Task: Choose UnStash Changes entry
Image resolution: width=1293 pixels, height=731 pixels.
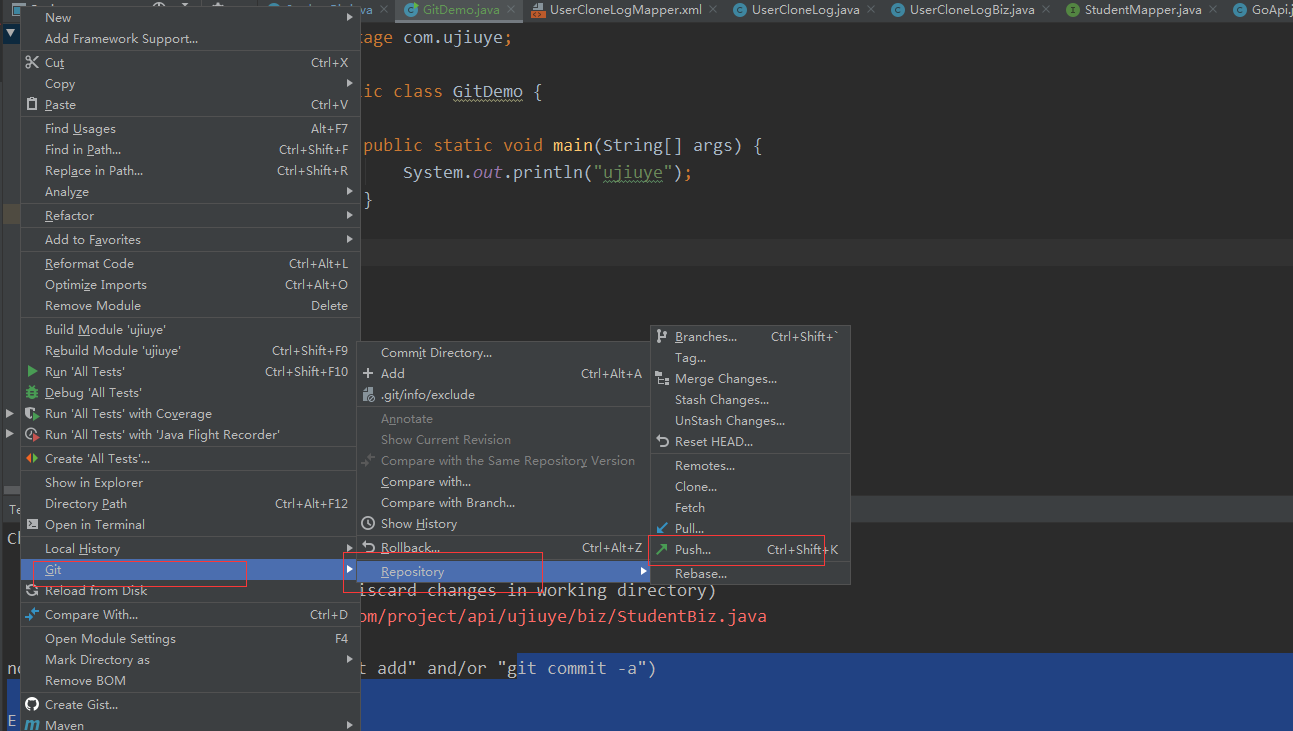Action: point(750,420)
